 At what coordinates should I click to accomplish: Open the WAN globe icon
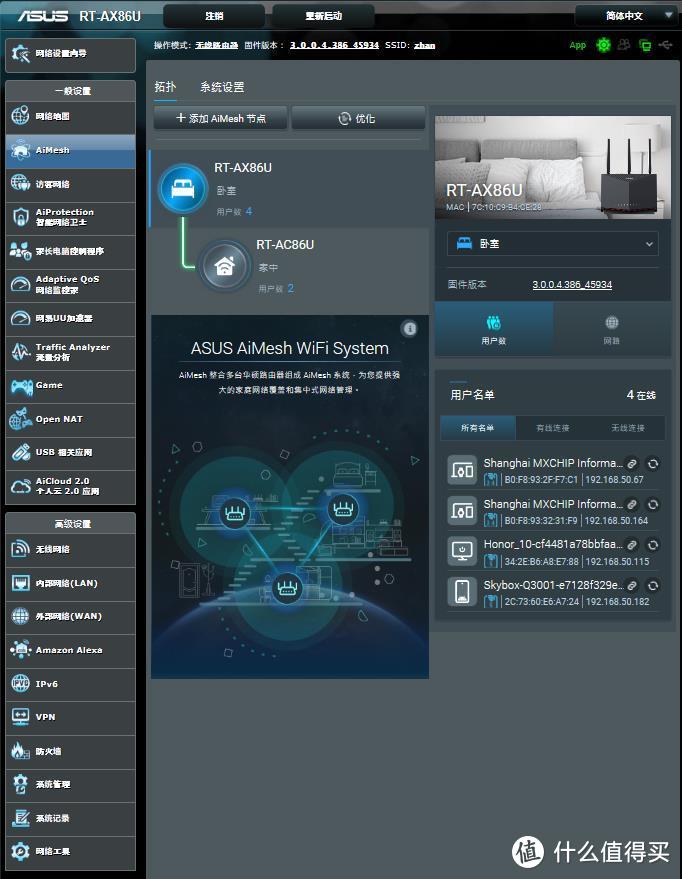21,616
